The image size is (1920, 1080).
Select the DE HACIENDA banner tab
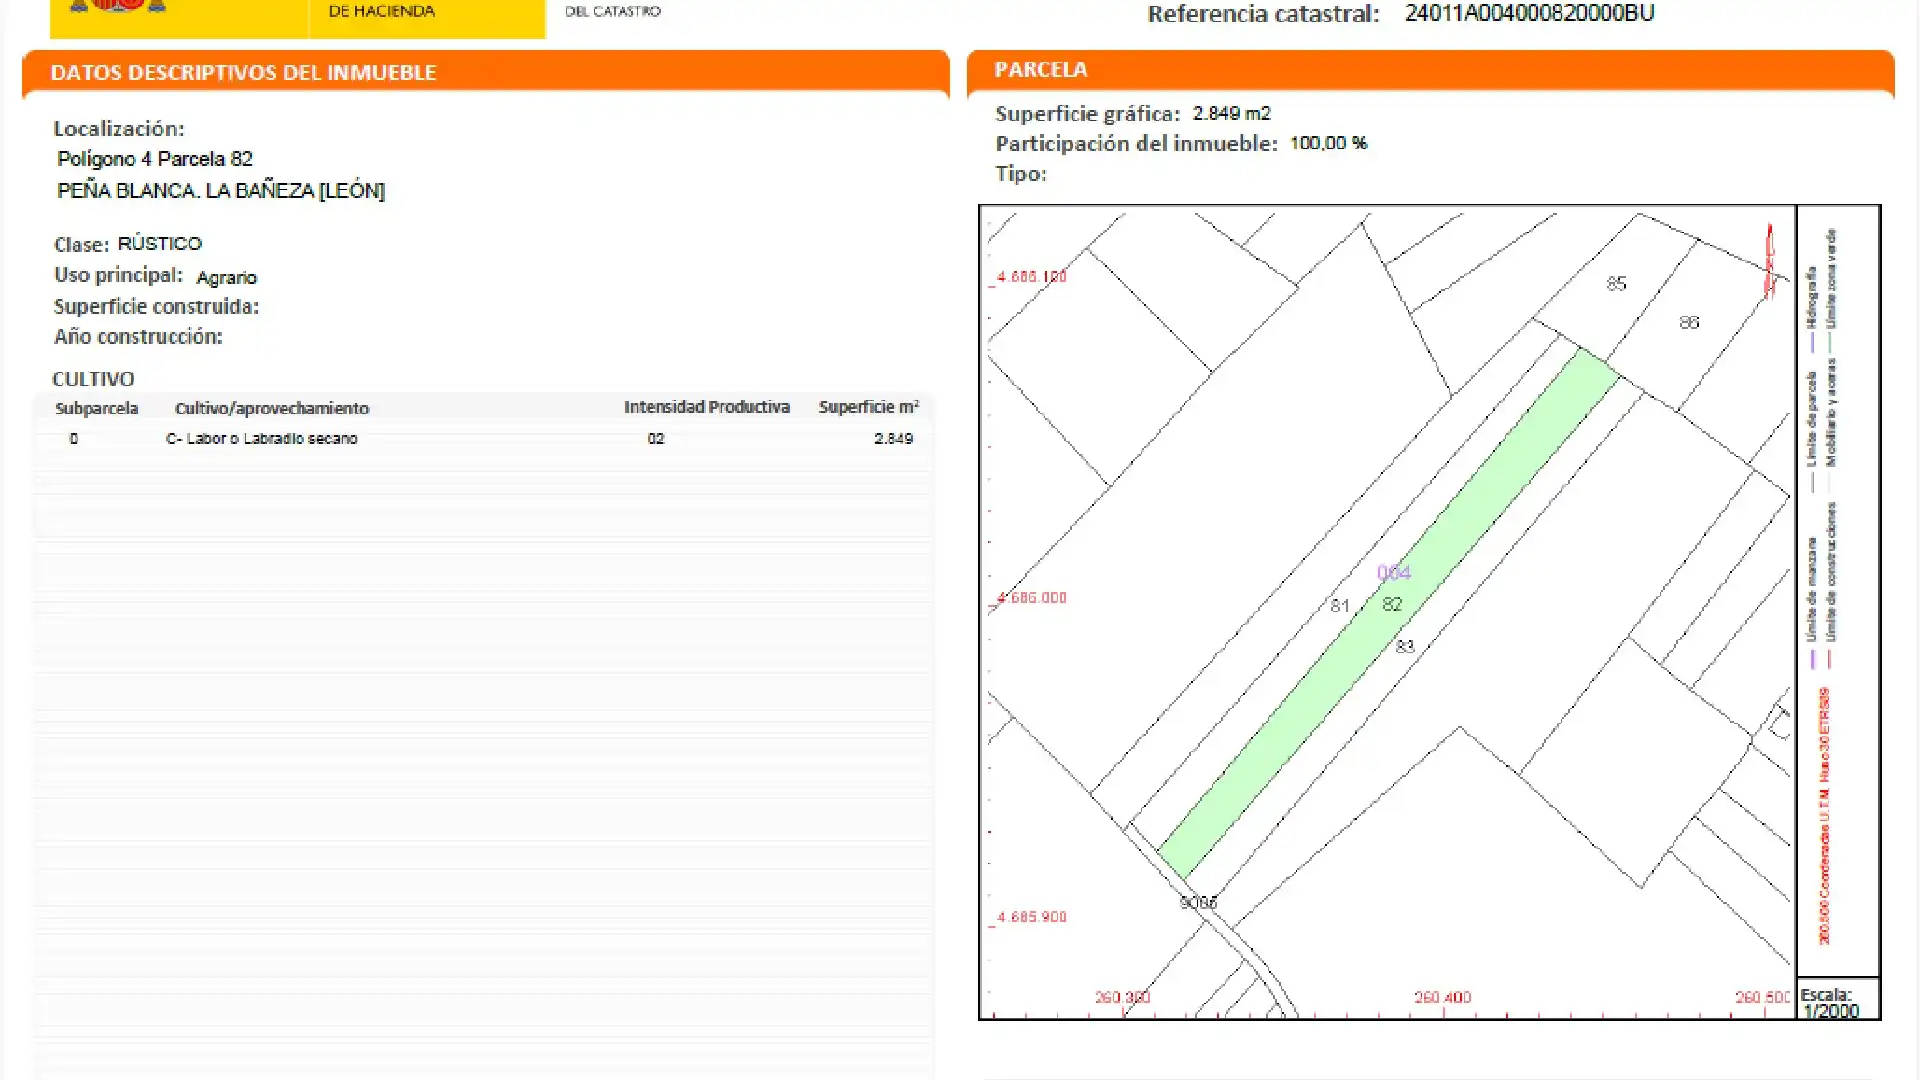(380, 12)
